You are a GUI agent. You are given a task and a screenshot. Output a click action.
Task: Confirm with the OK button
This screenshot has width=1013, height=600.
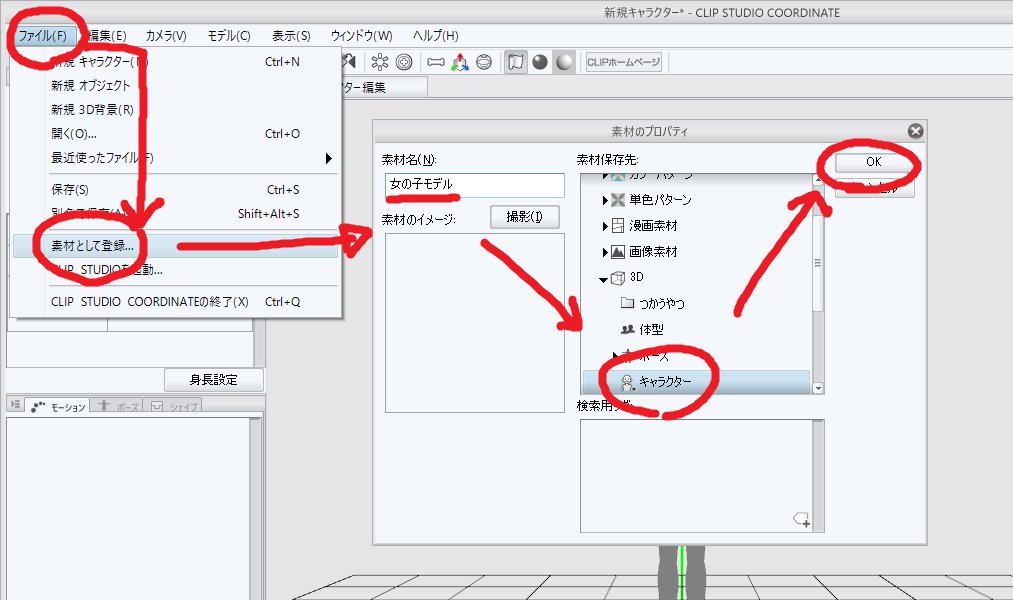pos(873,161)
